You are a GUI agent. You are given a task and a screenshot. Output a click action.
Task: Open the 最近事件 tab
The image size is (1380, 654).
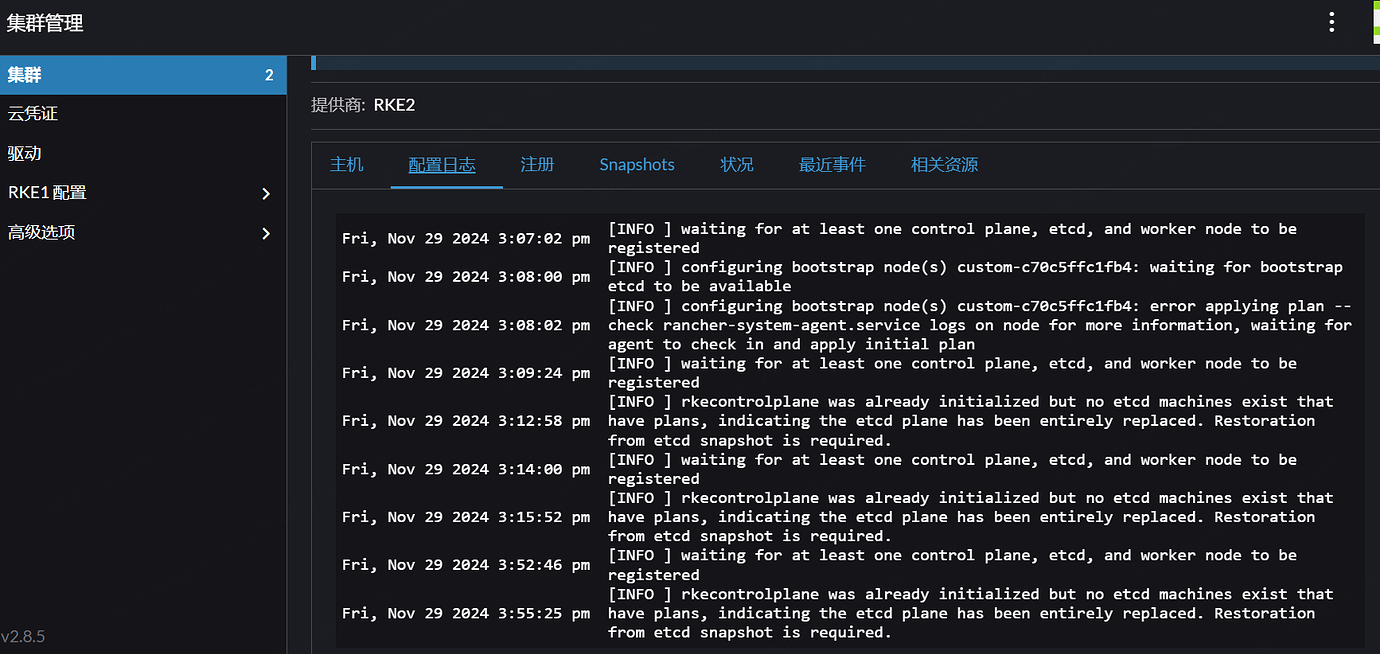coord(833,164)
